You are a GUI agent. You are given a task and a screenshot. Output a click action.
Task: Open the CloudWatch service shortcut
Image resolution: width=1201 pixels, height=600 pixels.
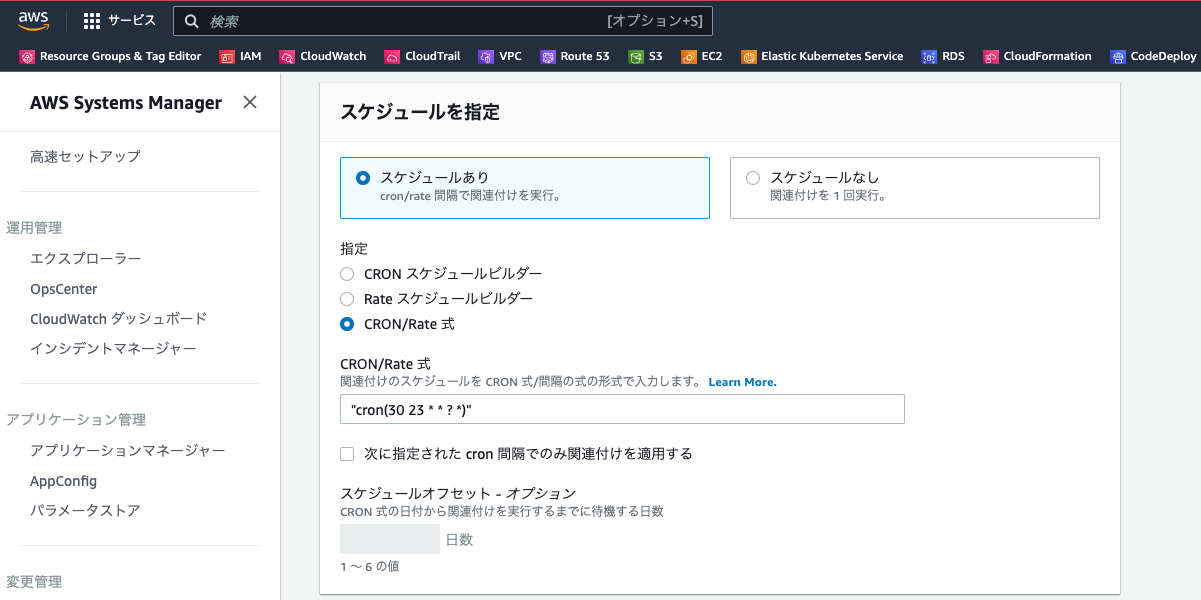323,56
